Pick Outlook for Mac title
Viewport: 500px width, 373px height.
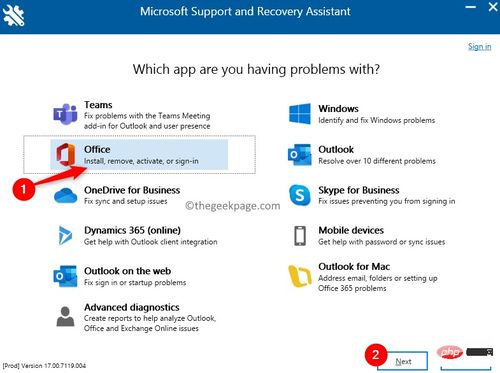click(354, 267)
